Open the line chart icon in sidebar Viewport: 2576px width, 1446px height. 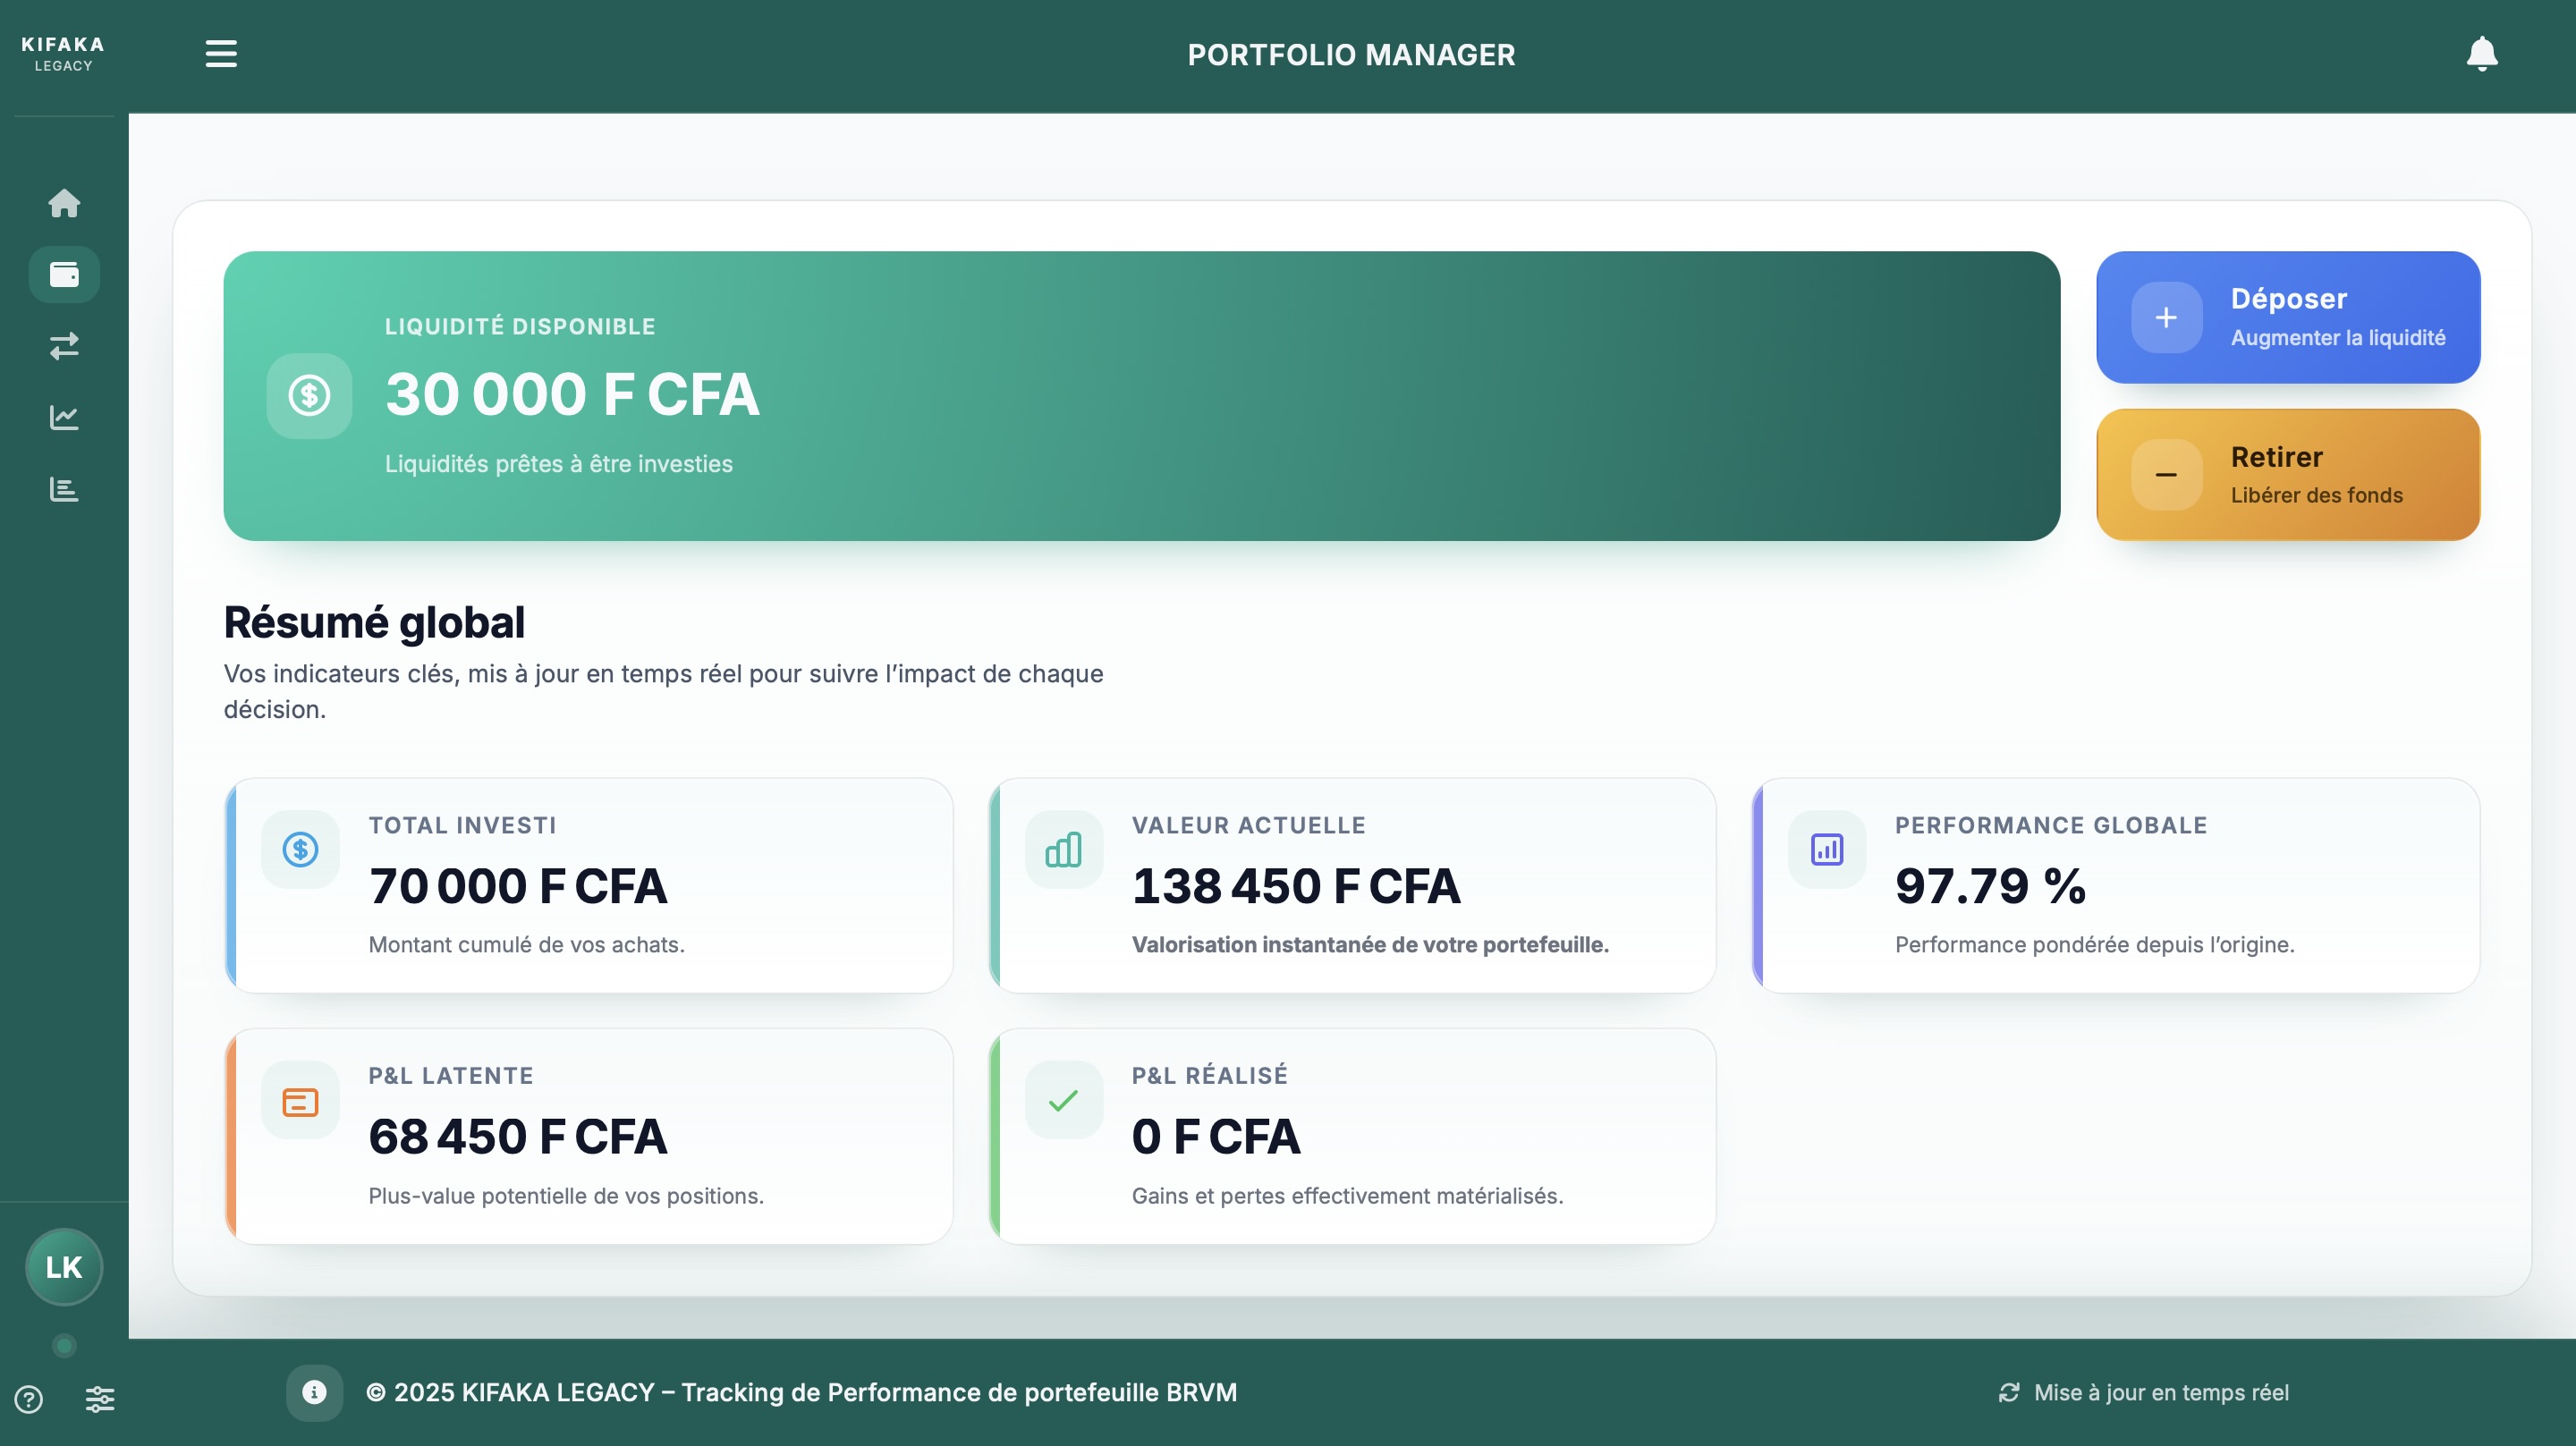tap(64, 417)
